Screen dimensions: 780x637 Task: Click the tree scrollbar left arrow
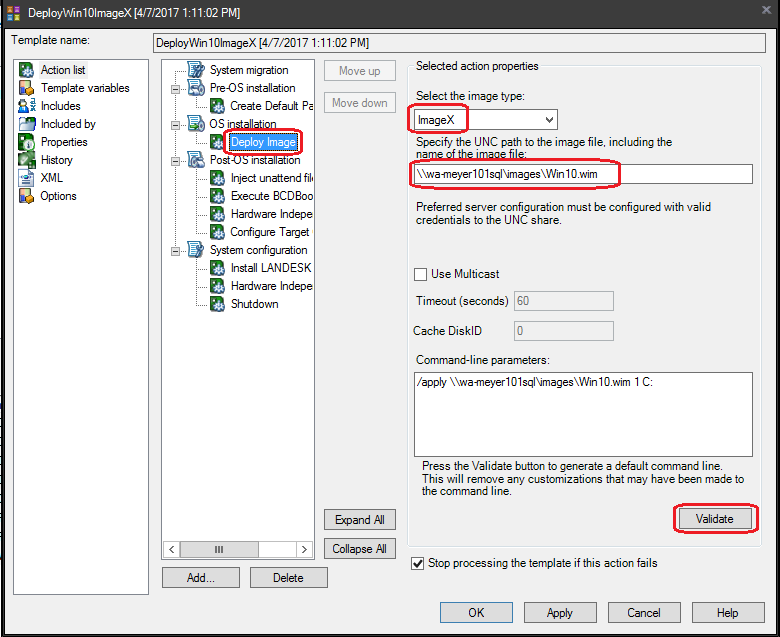172,549
